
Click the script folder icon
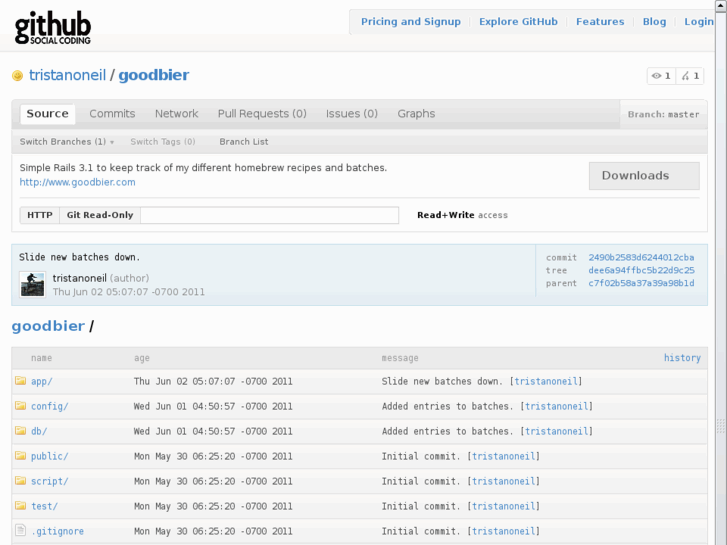coord(20,481)
